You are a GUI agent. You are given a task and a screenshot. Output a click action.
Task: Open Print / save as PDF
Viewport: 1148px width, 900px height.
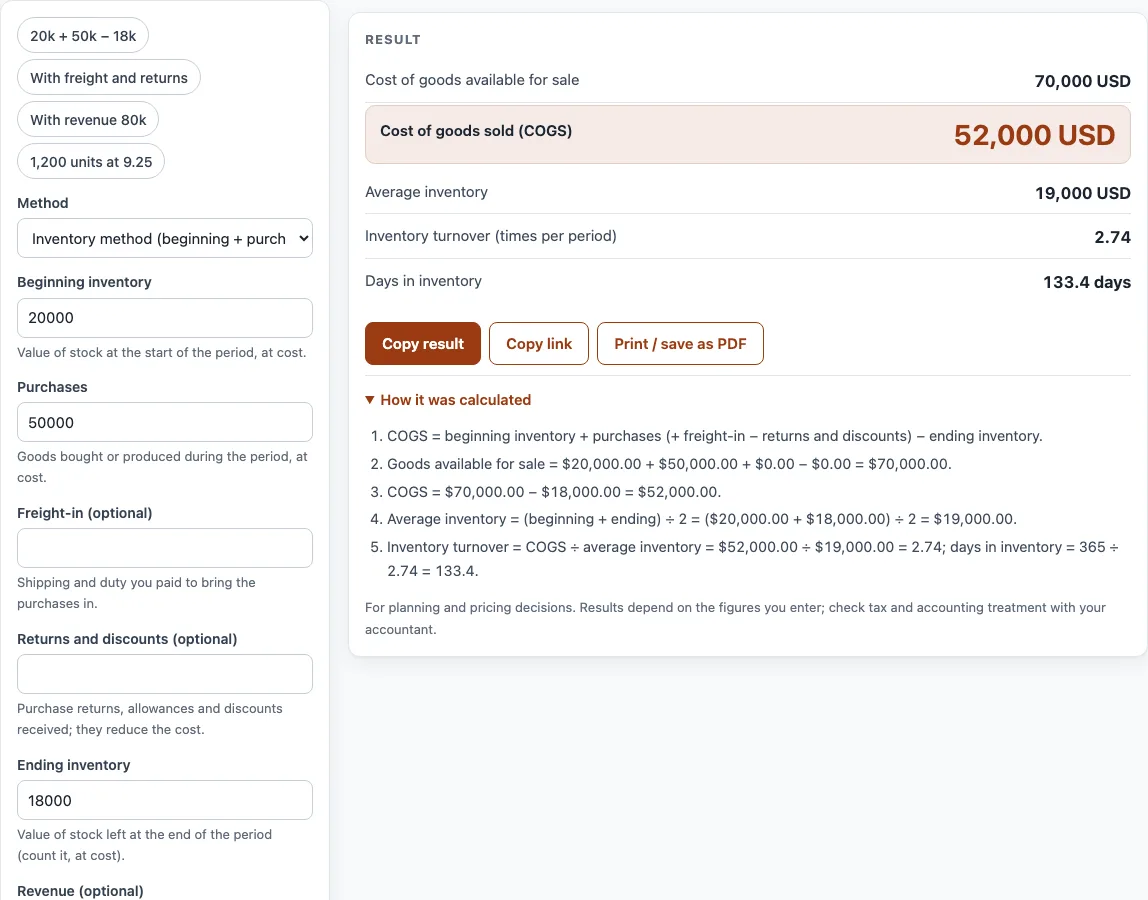click(x=680, y=343)
